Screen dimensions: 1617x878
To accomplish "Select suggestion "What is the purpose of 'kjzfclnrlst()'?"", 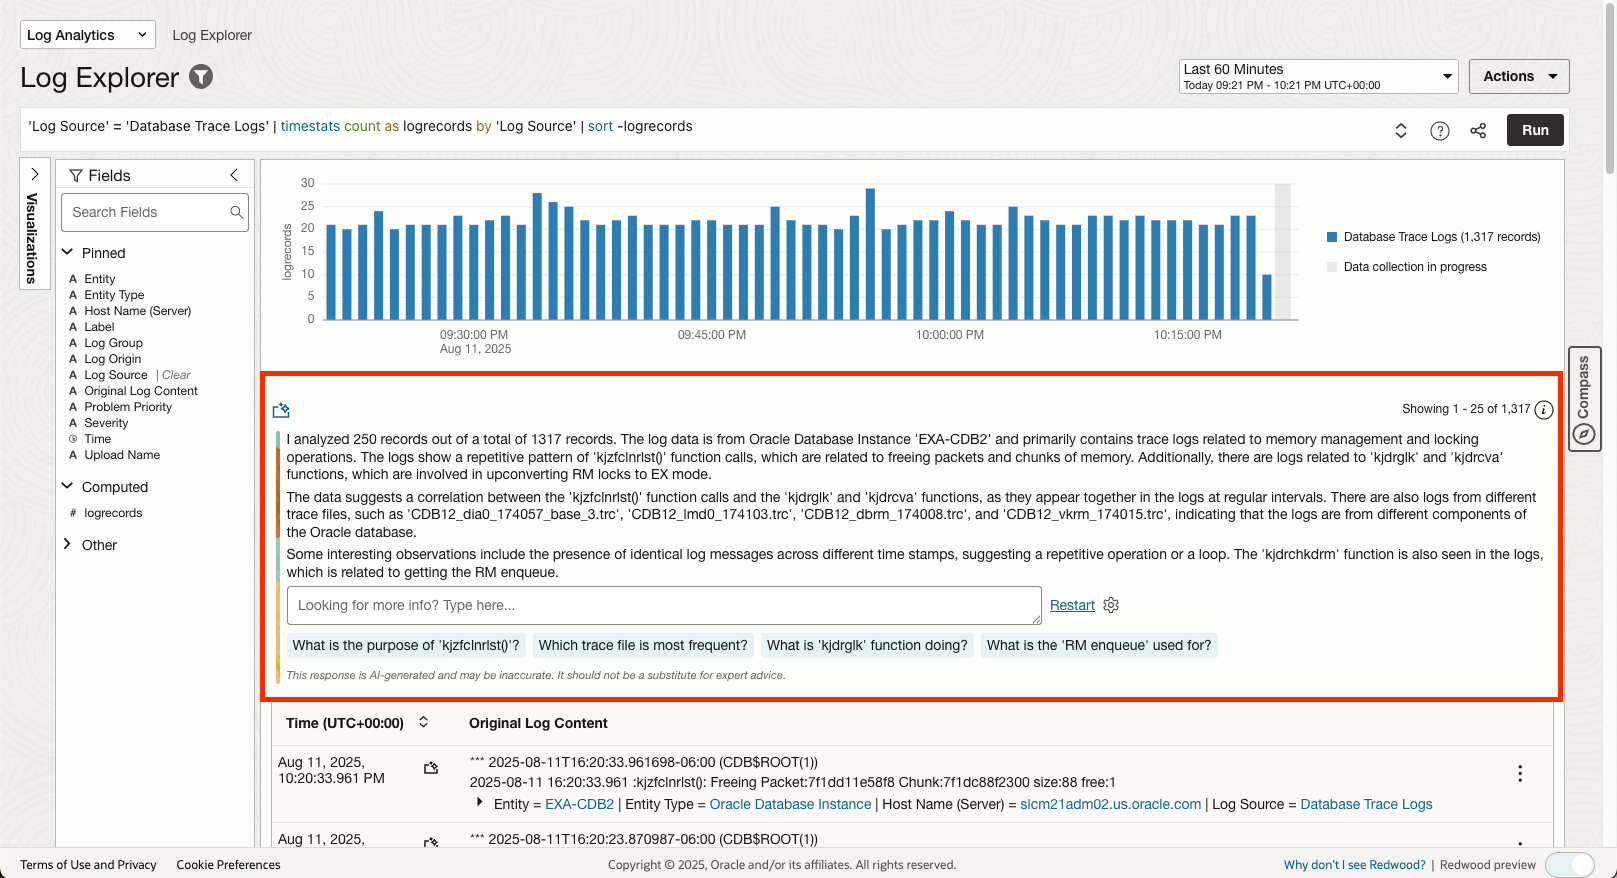I will pos(406,645).
